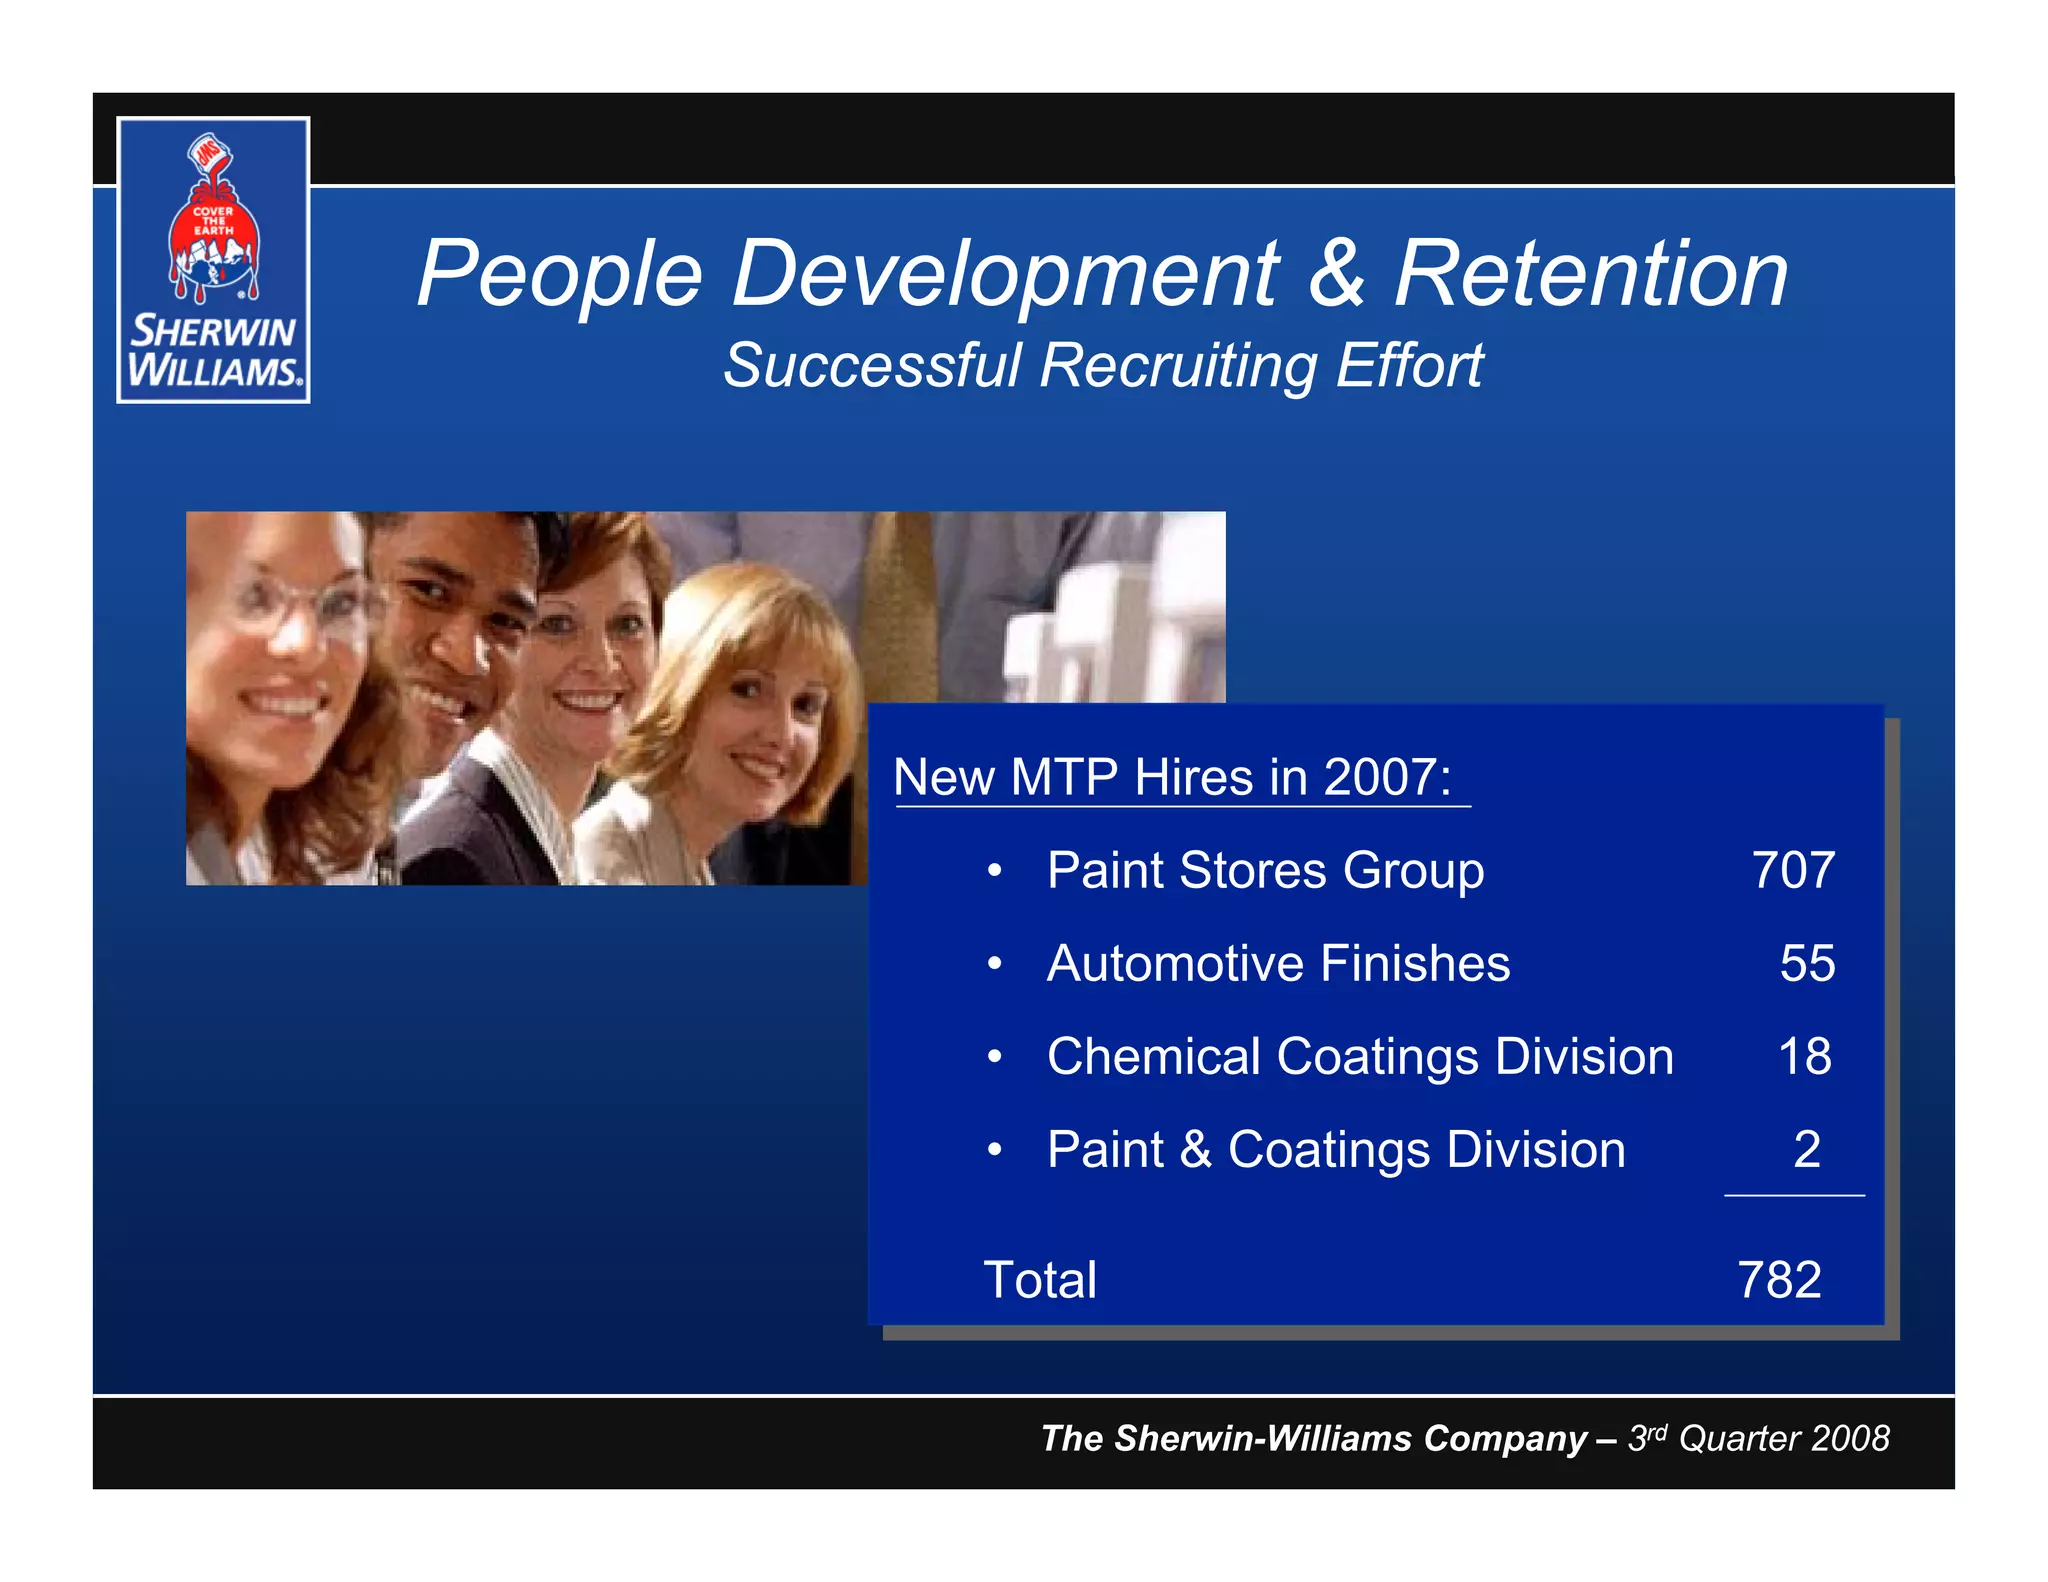Click The Sherwin-Williams Company footer text
Screen dimensions: 2048x1582
1313,1438
